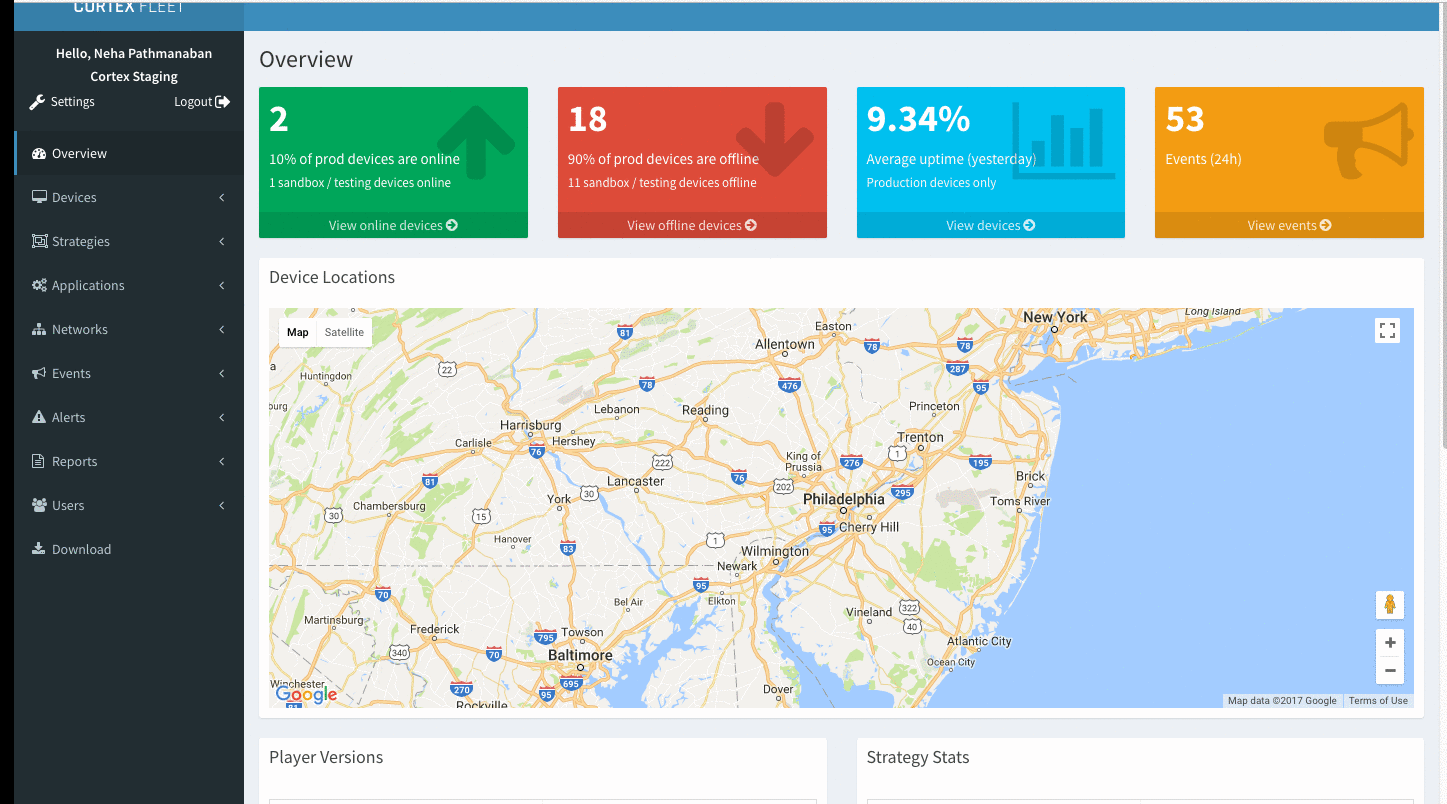Expand the Applications submenu chevron

[x=222, y=286]
